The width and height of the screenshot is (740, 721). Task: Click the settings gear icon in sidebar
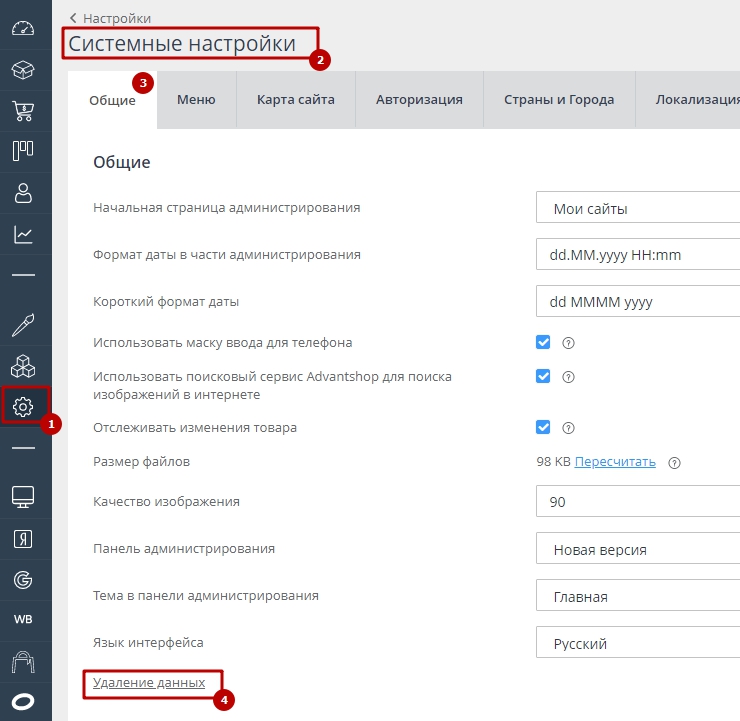23,405
